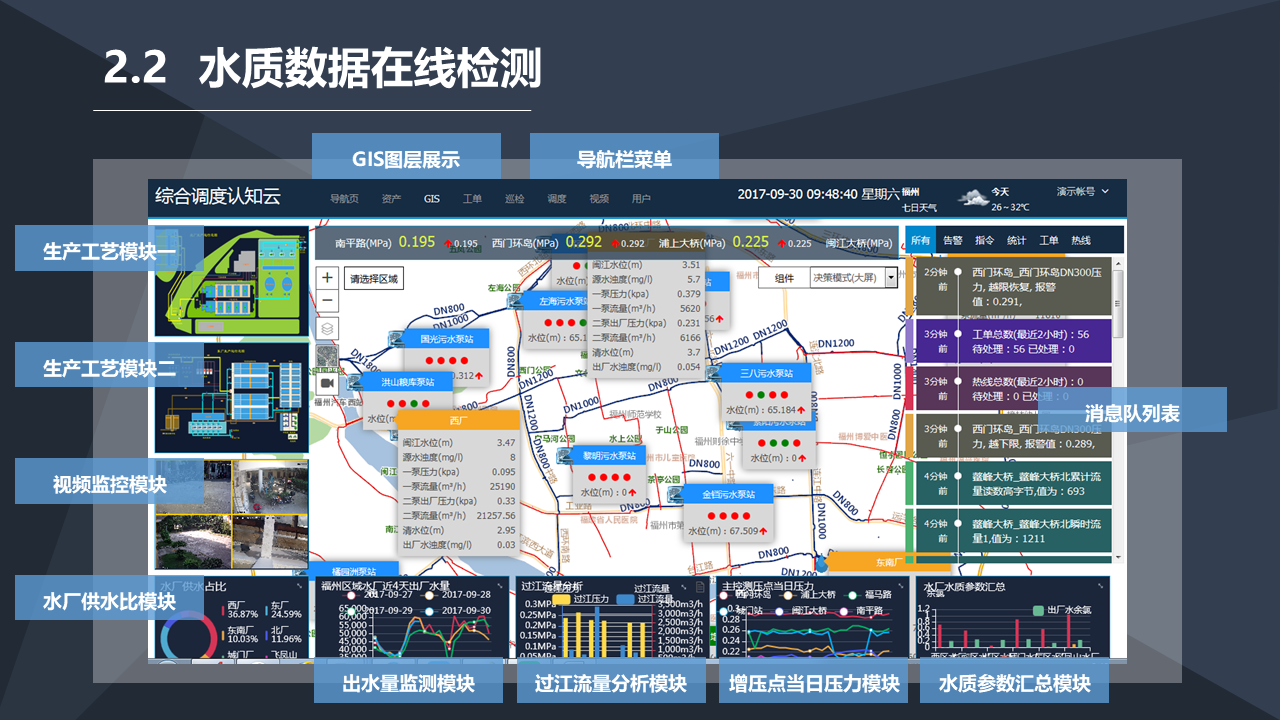Click the 左海污水泵站 pump marker icon
Screen dimensions: 1280x720
pos(516,301)
